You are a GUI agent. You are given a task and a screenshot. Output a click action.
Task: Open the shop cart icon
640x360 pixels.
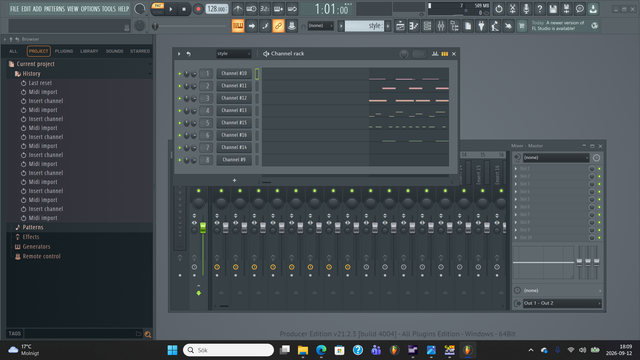pos(522,26)
